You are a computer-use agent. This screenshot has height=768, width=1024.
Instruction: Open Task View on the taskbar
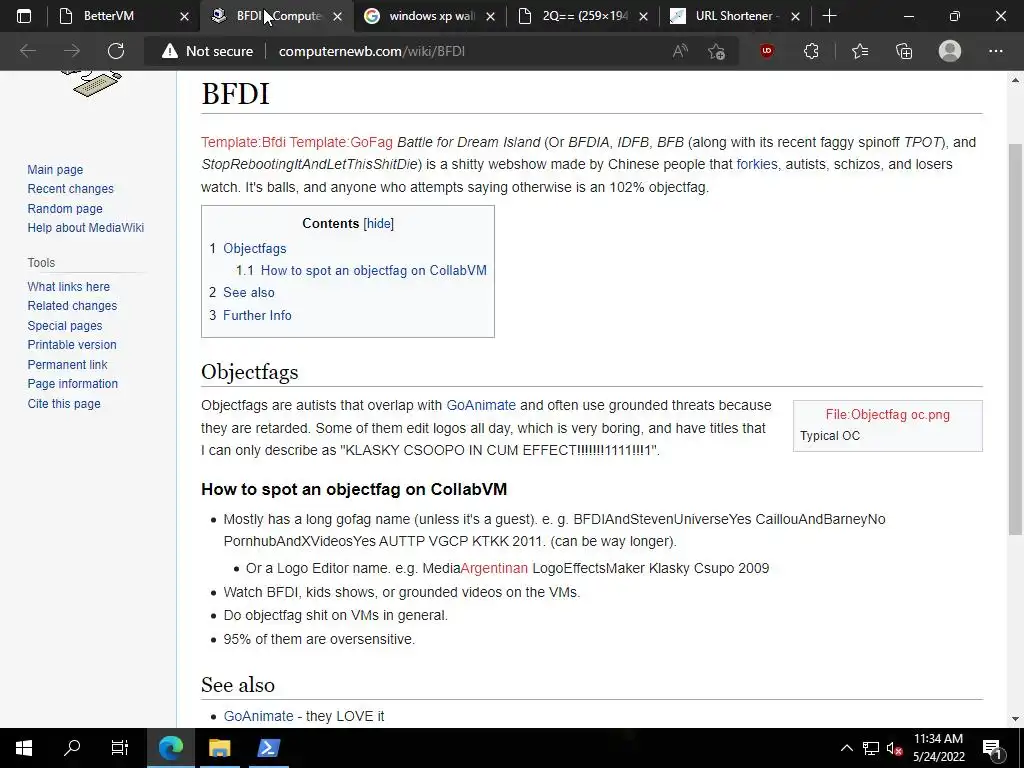[x=120, y=748]
